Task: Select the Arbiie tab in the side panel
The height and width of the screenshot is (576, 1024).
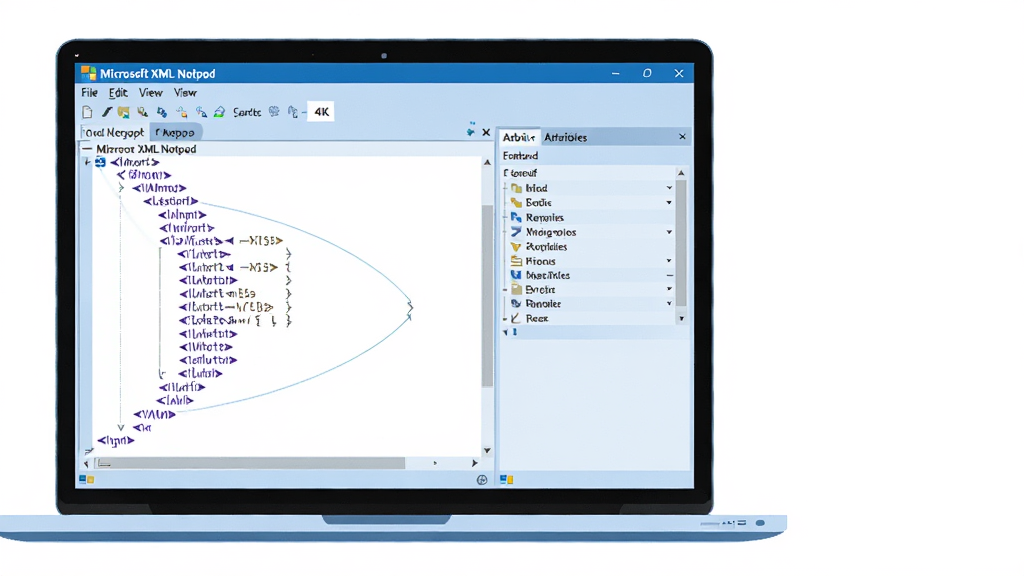Action: (519, 137)
